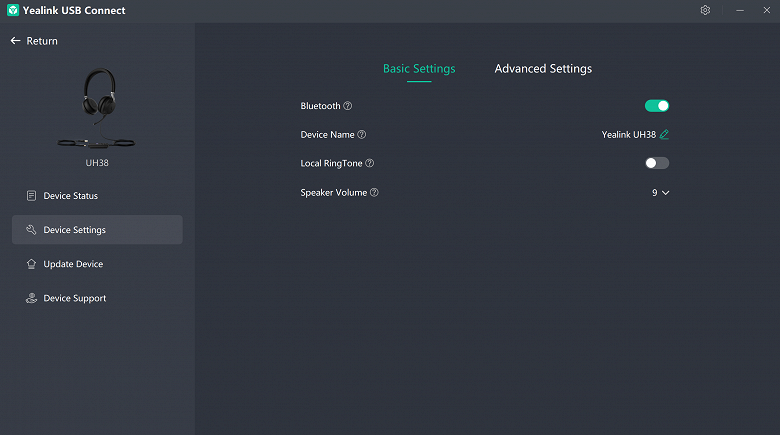Select Device Settings in the sidebar
The width and height of the screenshot is (780, 435).
click(74, 230)
